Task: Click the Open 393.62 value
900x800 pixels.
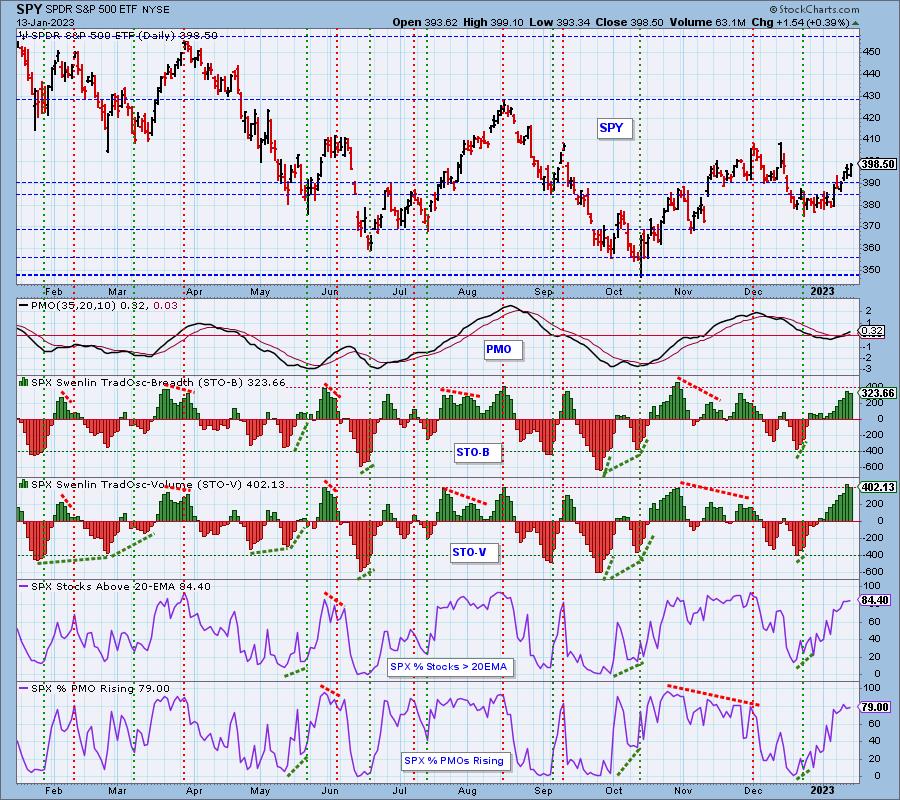Action: pyautogui.click(x=425, y=22)
